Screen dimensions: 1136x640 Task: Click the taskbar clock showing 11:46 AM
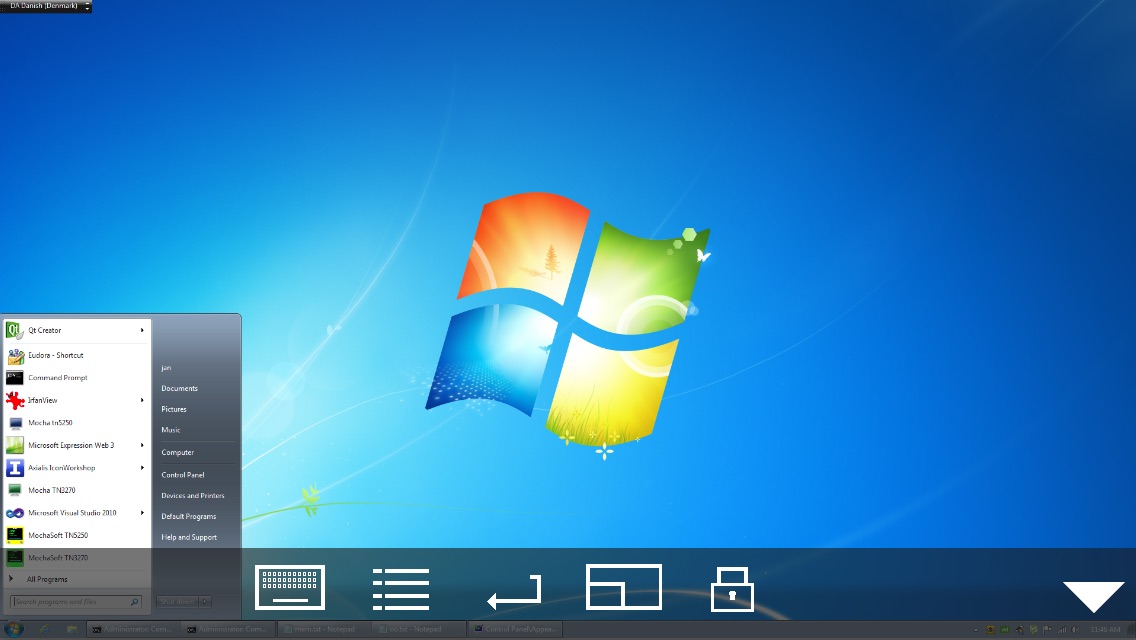[x=1105, y=630]
